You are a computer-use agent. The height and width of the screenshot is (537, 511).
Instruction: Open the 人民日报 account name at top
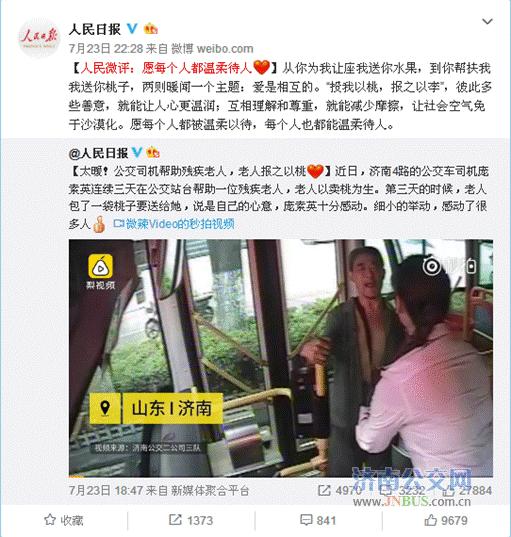[95, 29]
